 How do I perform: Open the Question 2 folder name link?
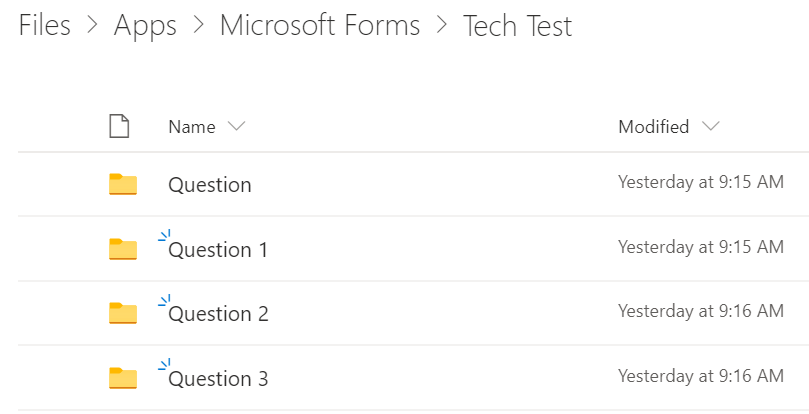tap(218, 314)
